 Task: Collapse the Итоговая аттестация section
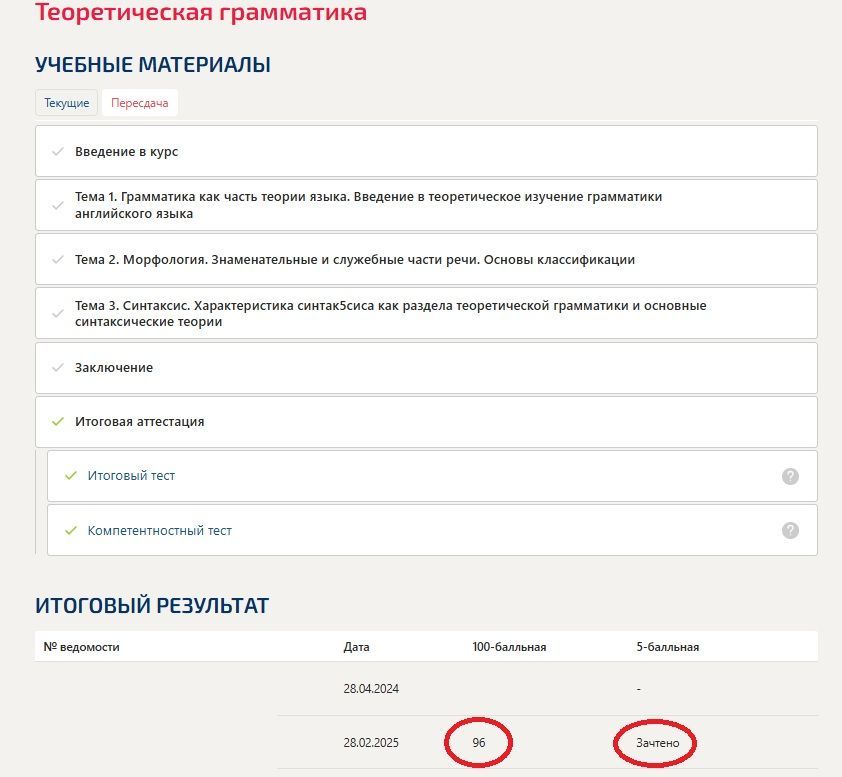coord(426,422)
